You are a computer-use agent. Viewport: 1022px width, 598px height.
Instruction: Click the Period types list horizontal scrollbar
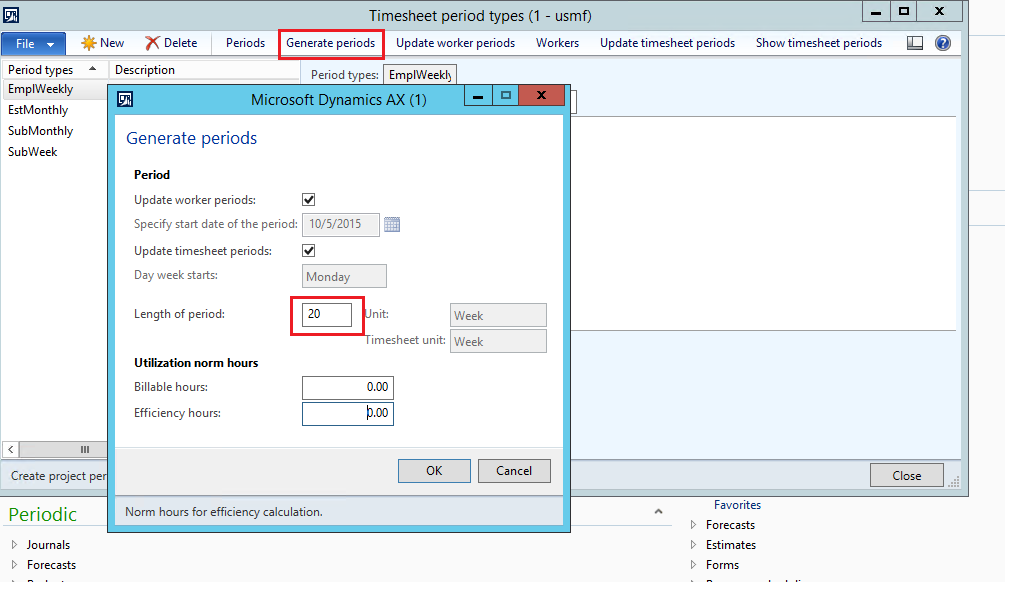[x=60, y=450]
